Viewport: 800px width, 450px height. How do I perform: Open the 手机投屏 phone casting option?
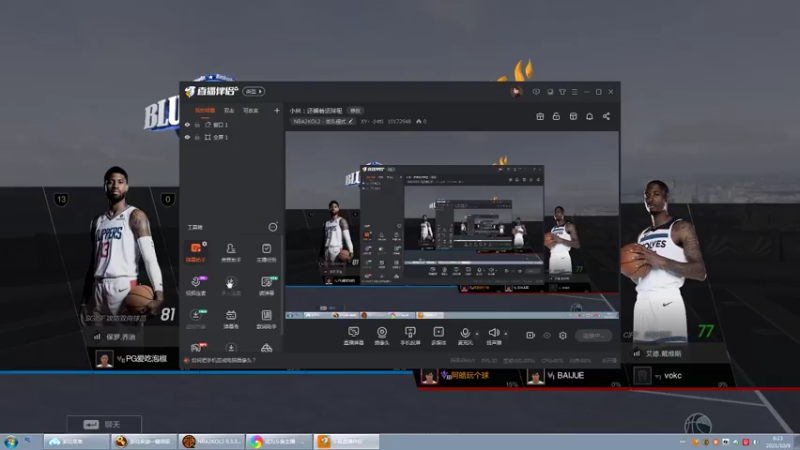click(410, 336)
